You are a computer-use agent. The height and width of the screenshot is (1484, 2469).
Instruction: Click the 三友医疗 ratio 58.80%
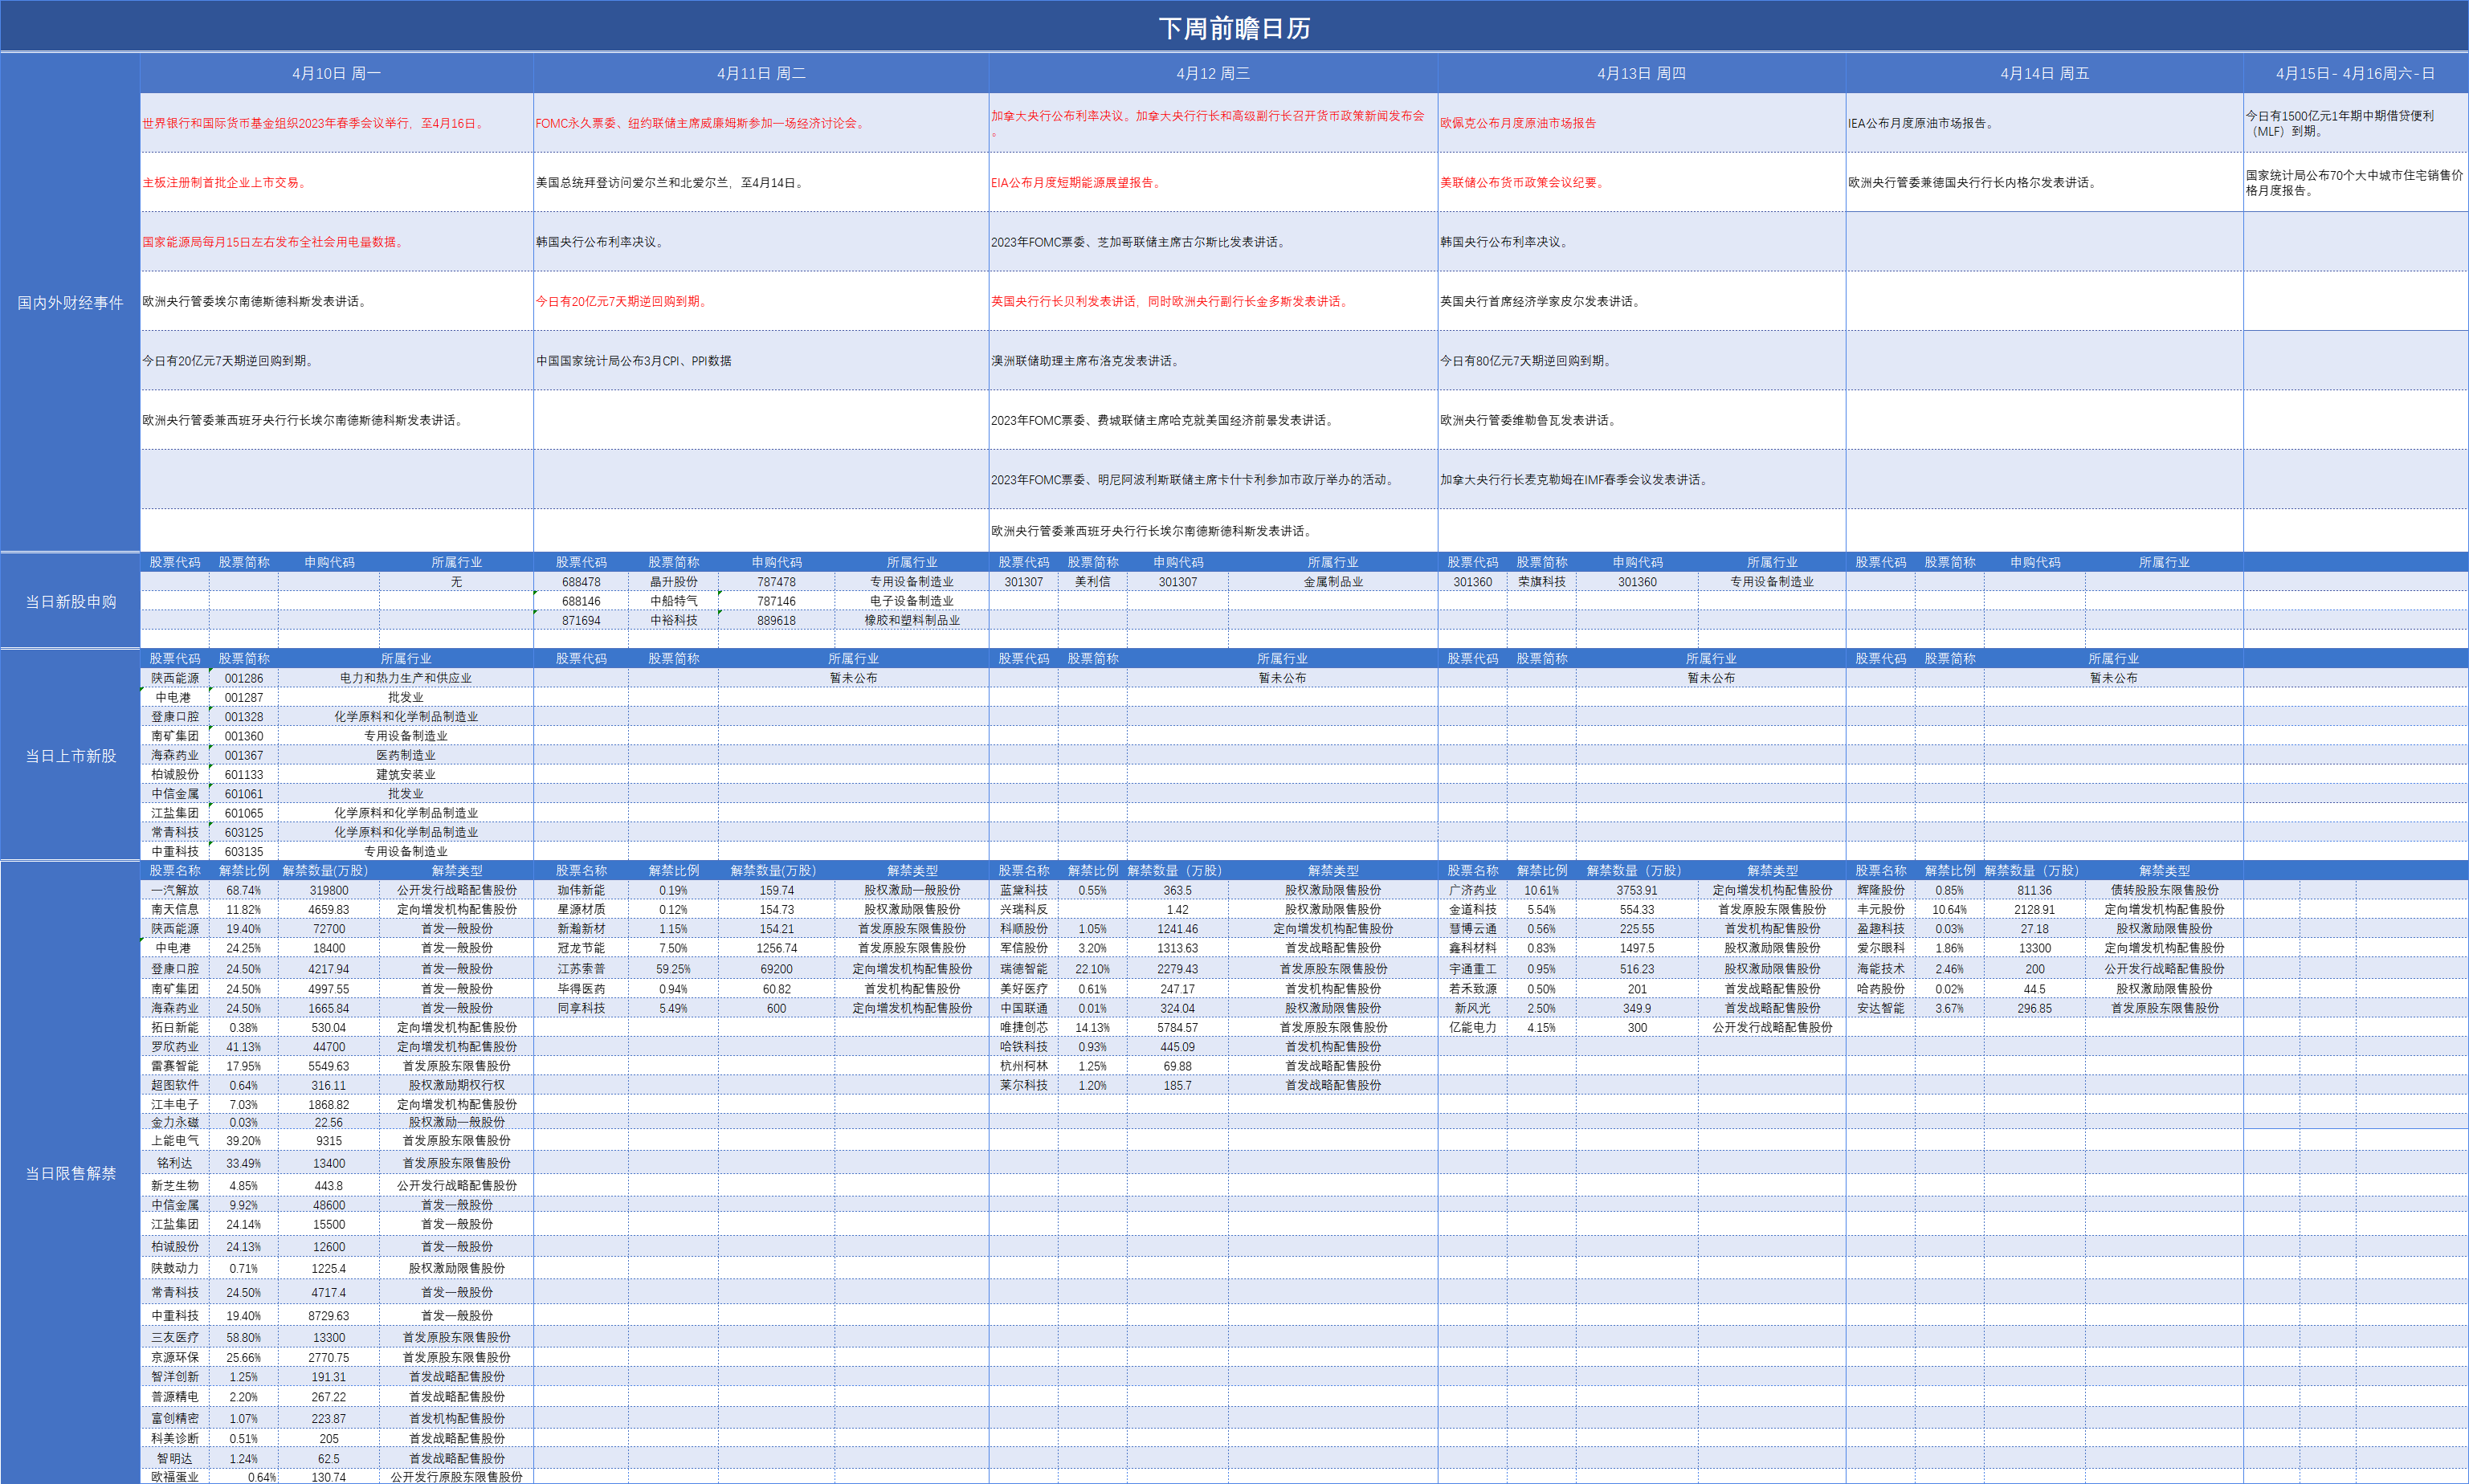click(x=243, y=1337)
